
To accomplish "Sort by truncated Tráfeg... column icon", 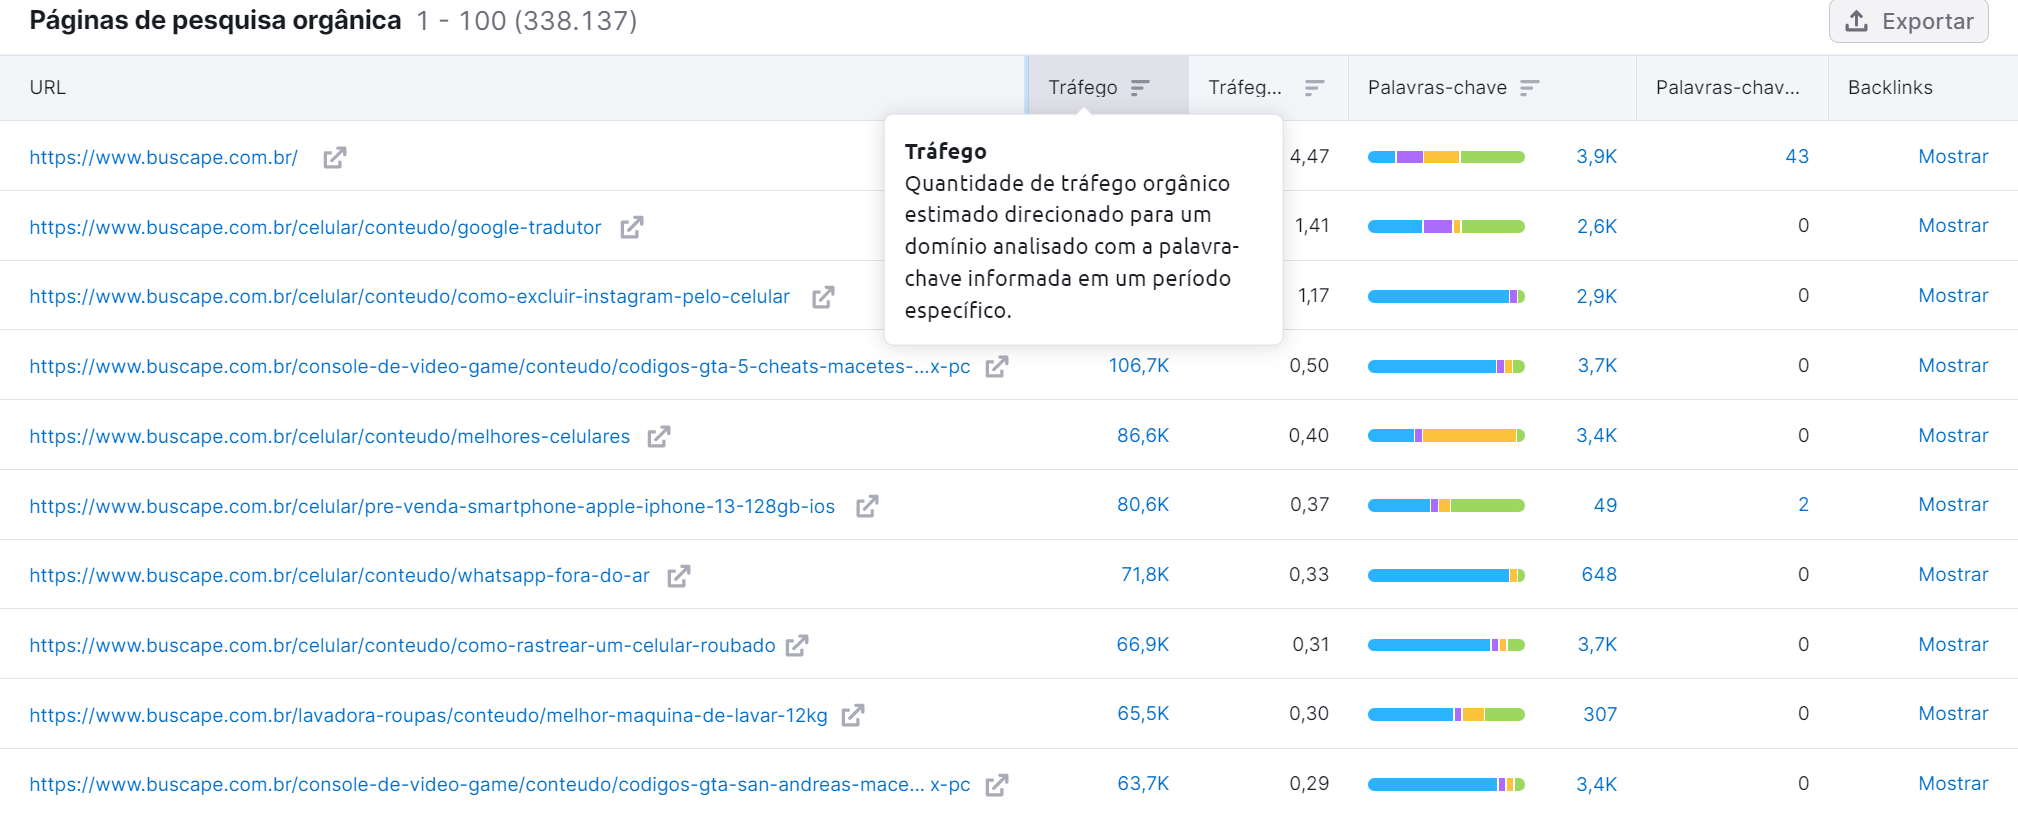I will pyautogui.click(x=1314, y=88).
